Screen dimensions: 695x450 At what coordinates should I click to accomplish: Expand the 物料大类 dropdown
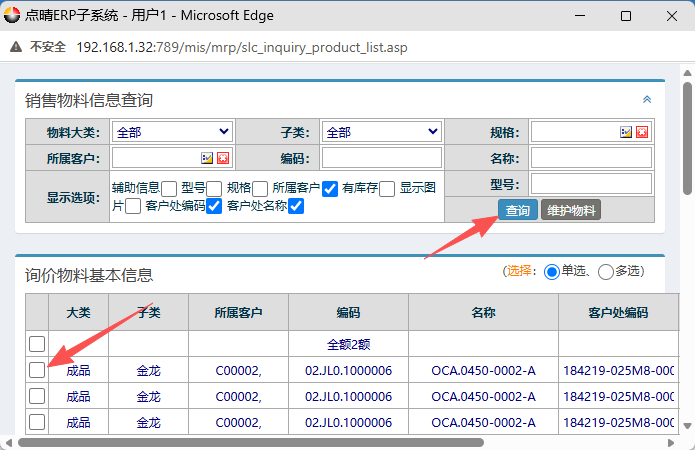point(172,132)
